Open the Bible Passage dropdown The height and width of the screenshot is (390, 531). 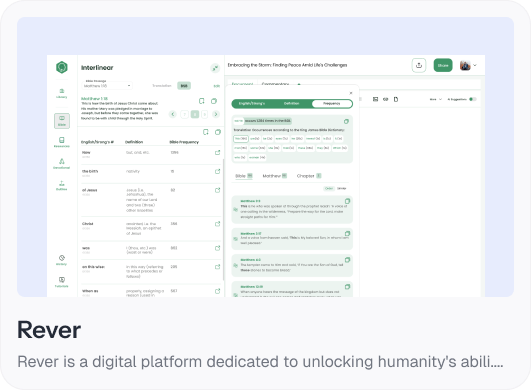click(107, 86)
